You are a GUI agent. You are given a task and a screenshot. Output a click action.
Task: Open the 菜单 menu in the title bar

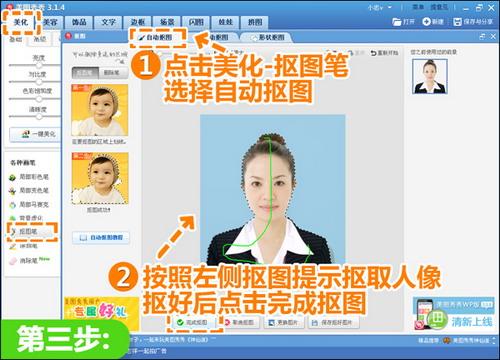coord(418,7)
